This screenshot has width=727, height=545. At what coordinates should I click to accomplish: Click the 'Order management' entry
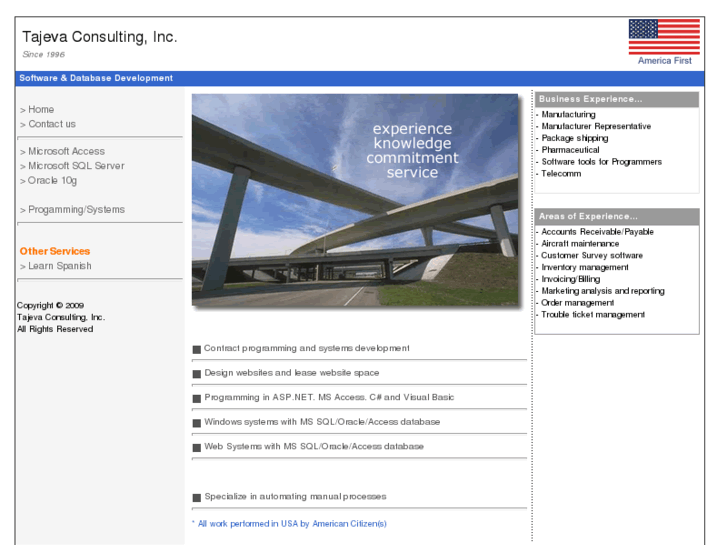577,303
